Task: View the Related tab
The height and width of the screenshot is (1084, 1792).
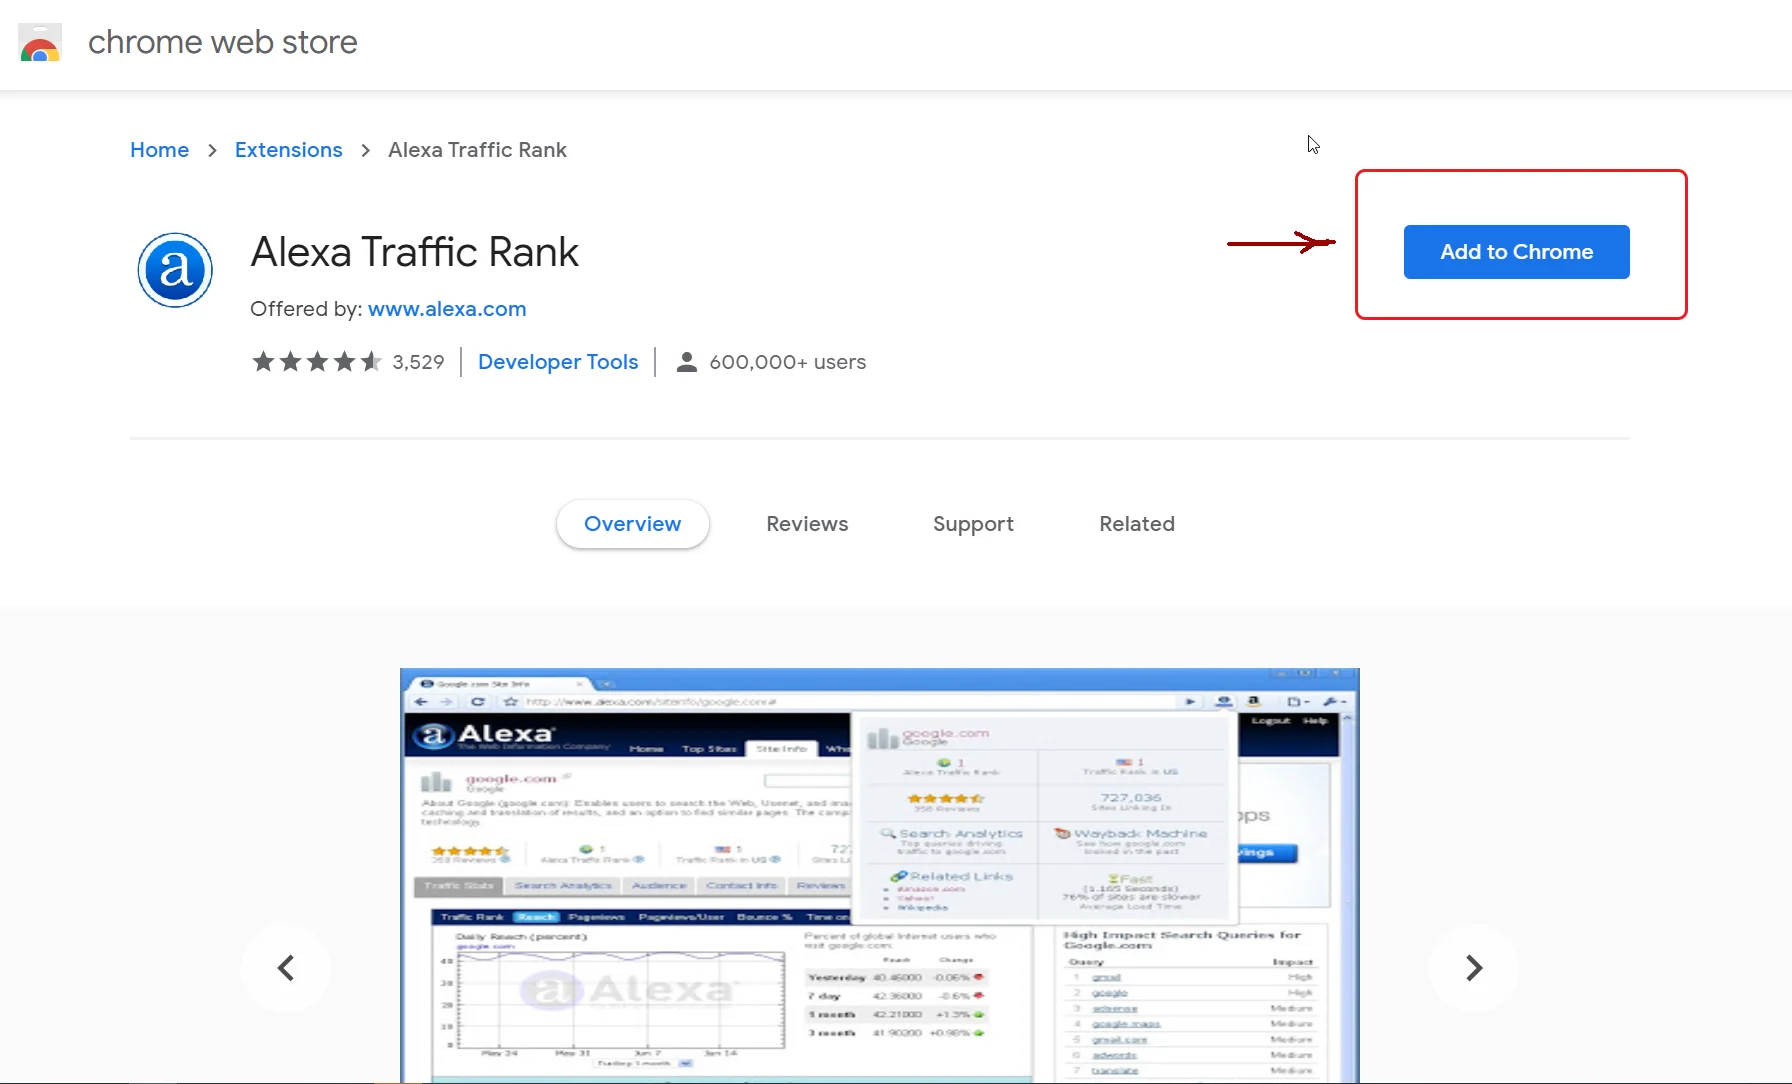Action: click(x=1137, y=524)
